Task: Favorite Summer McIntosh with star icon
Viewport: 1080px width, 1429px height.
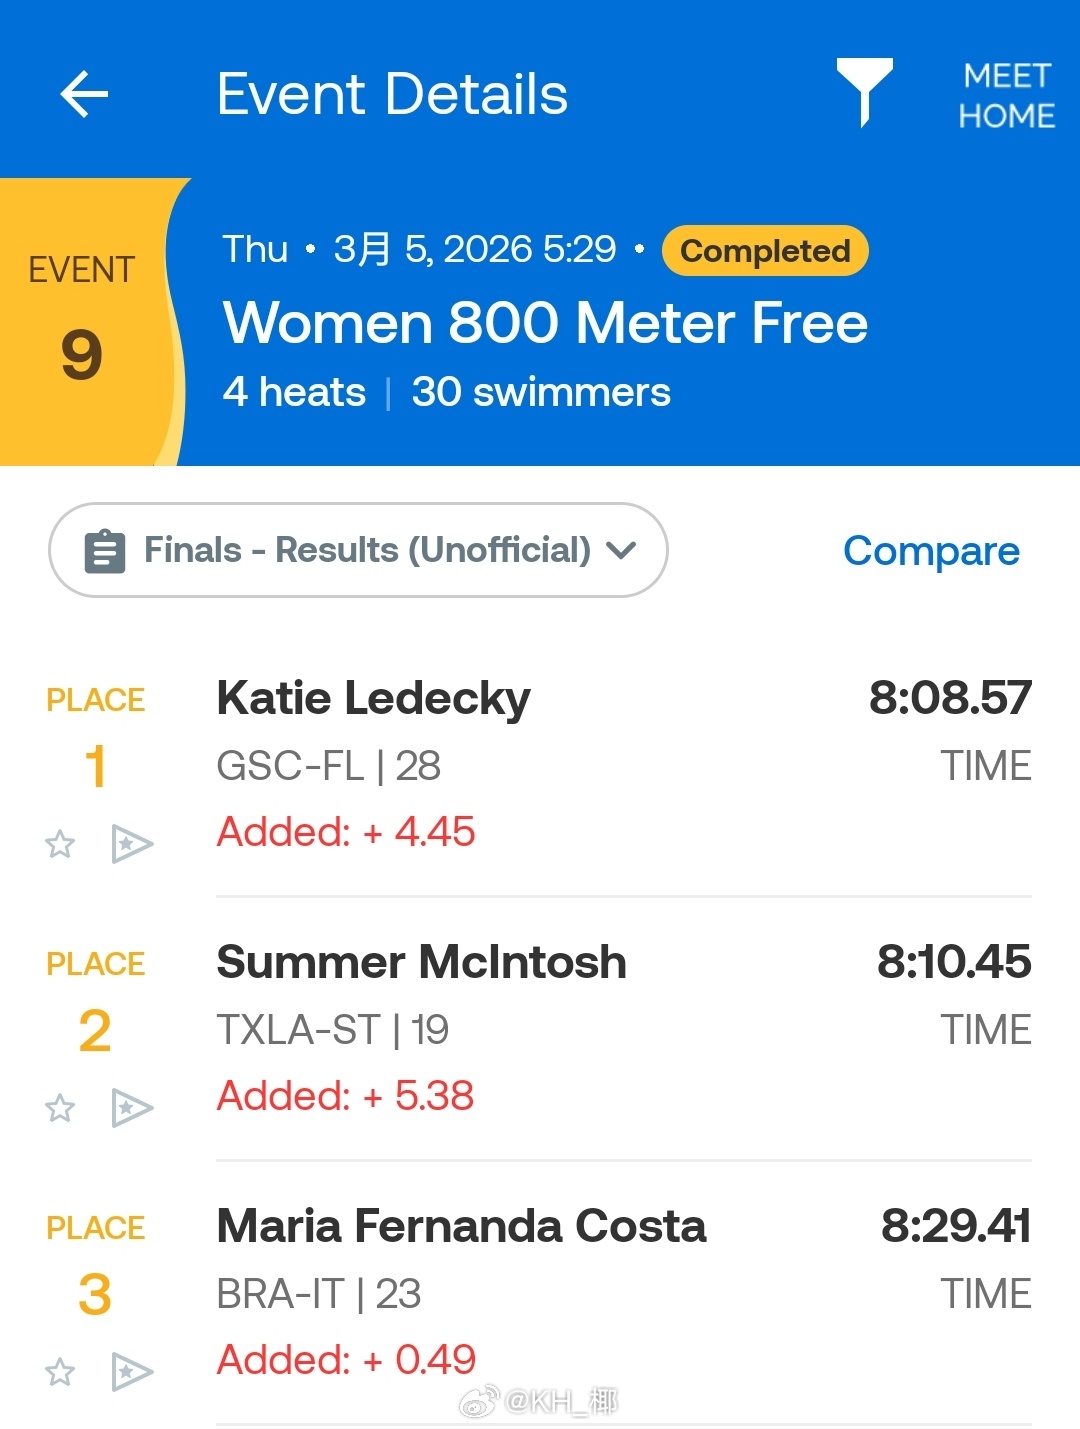Action: point(60,1108)
